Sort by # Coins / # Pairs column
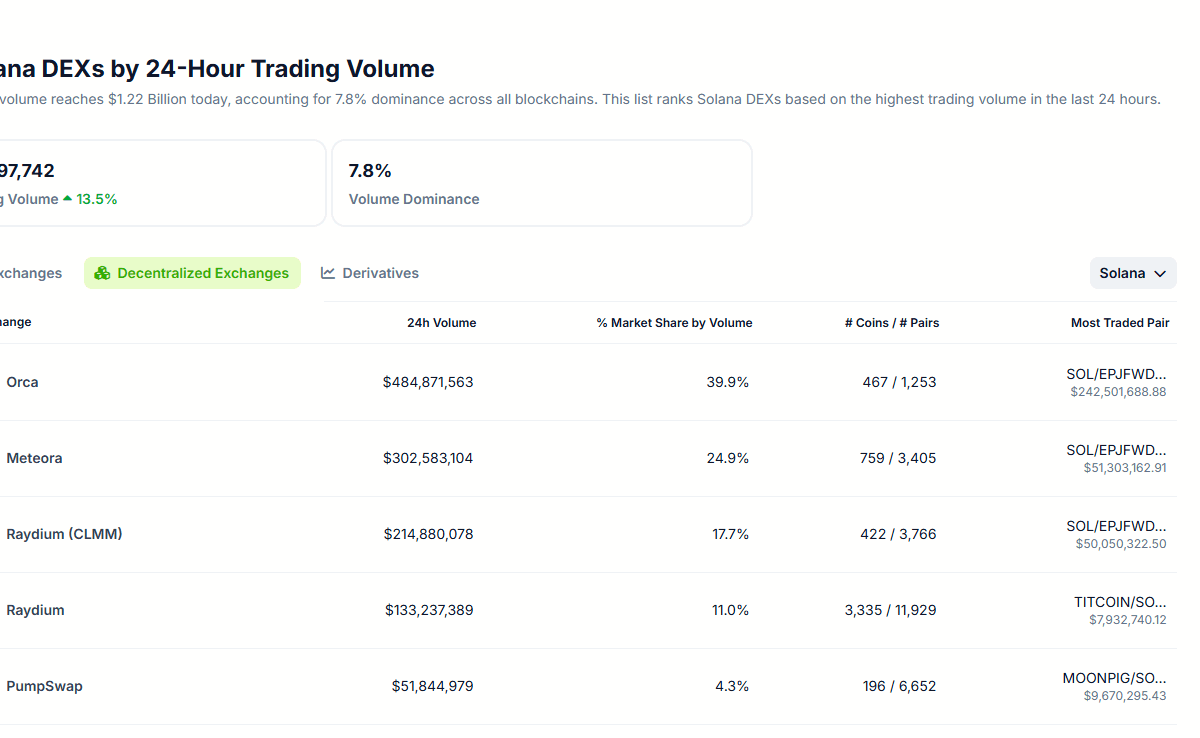Screen dimensions: 1200x738 coord(892,323)
